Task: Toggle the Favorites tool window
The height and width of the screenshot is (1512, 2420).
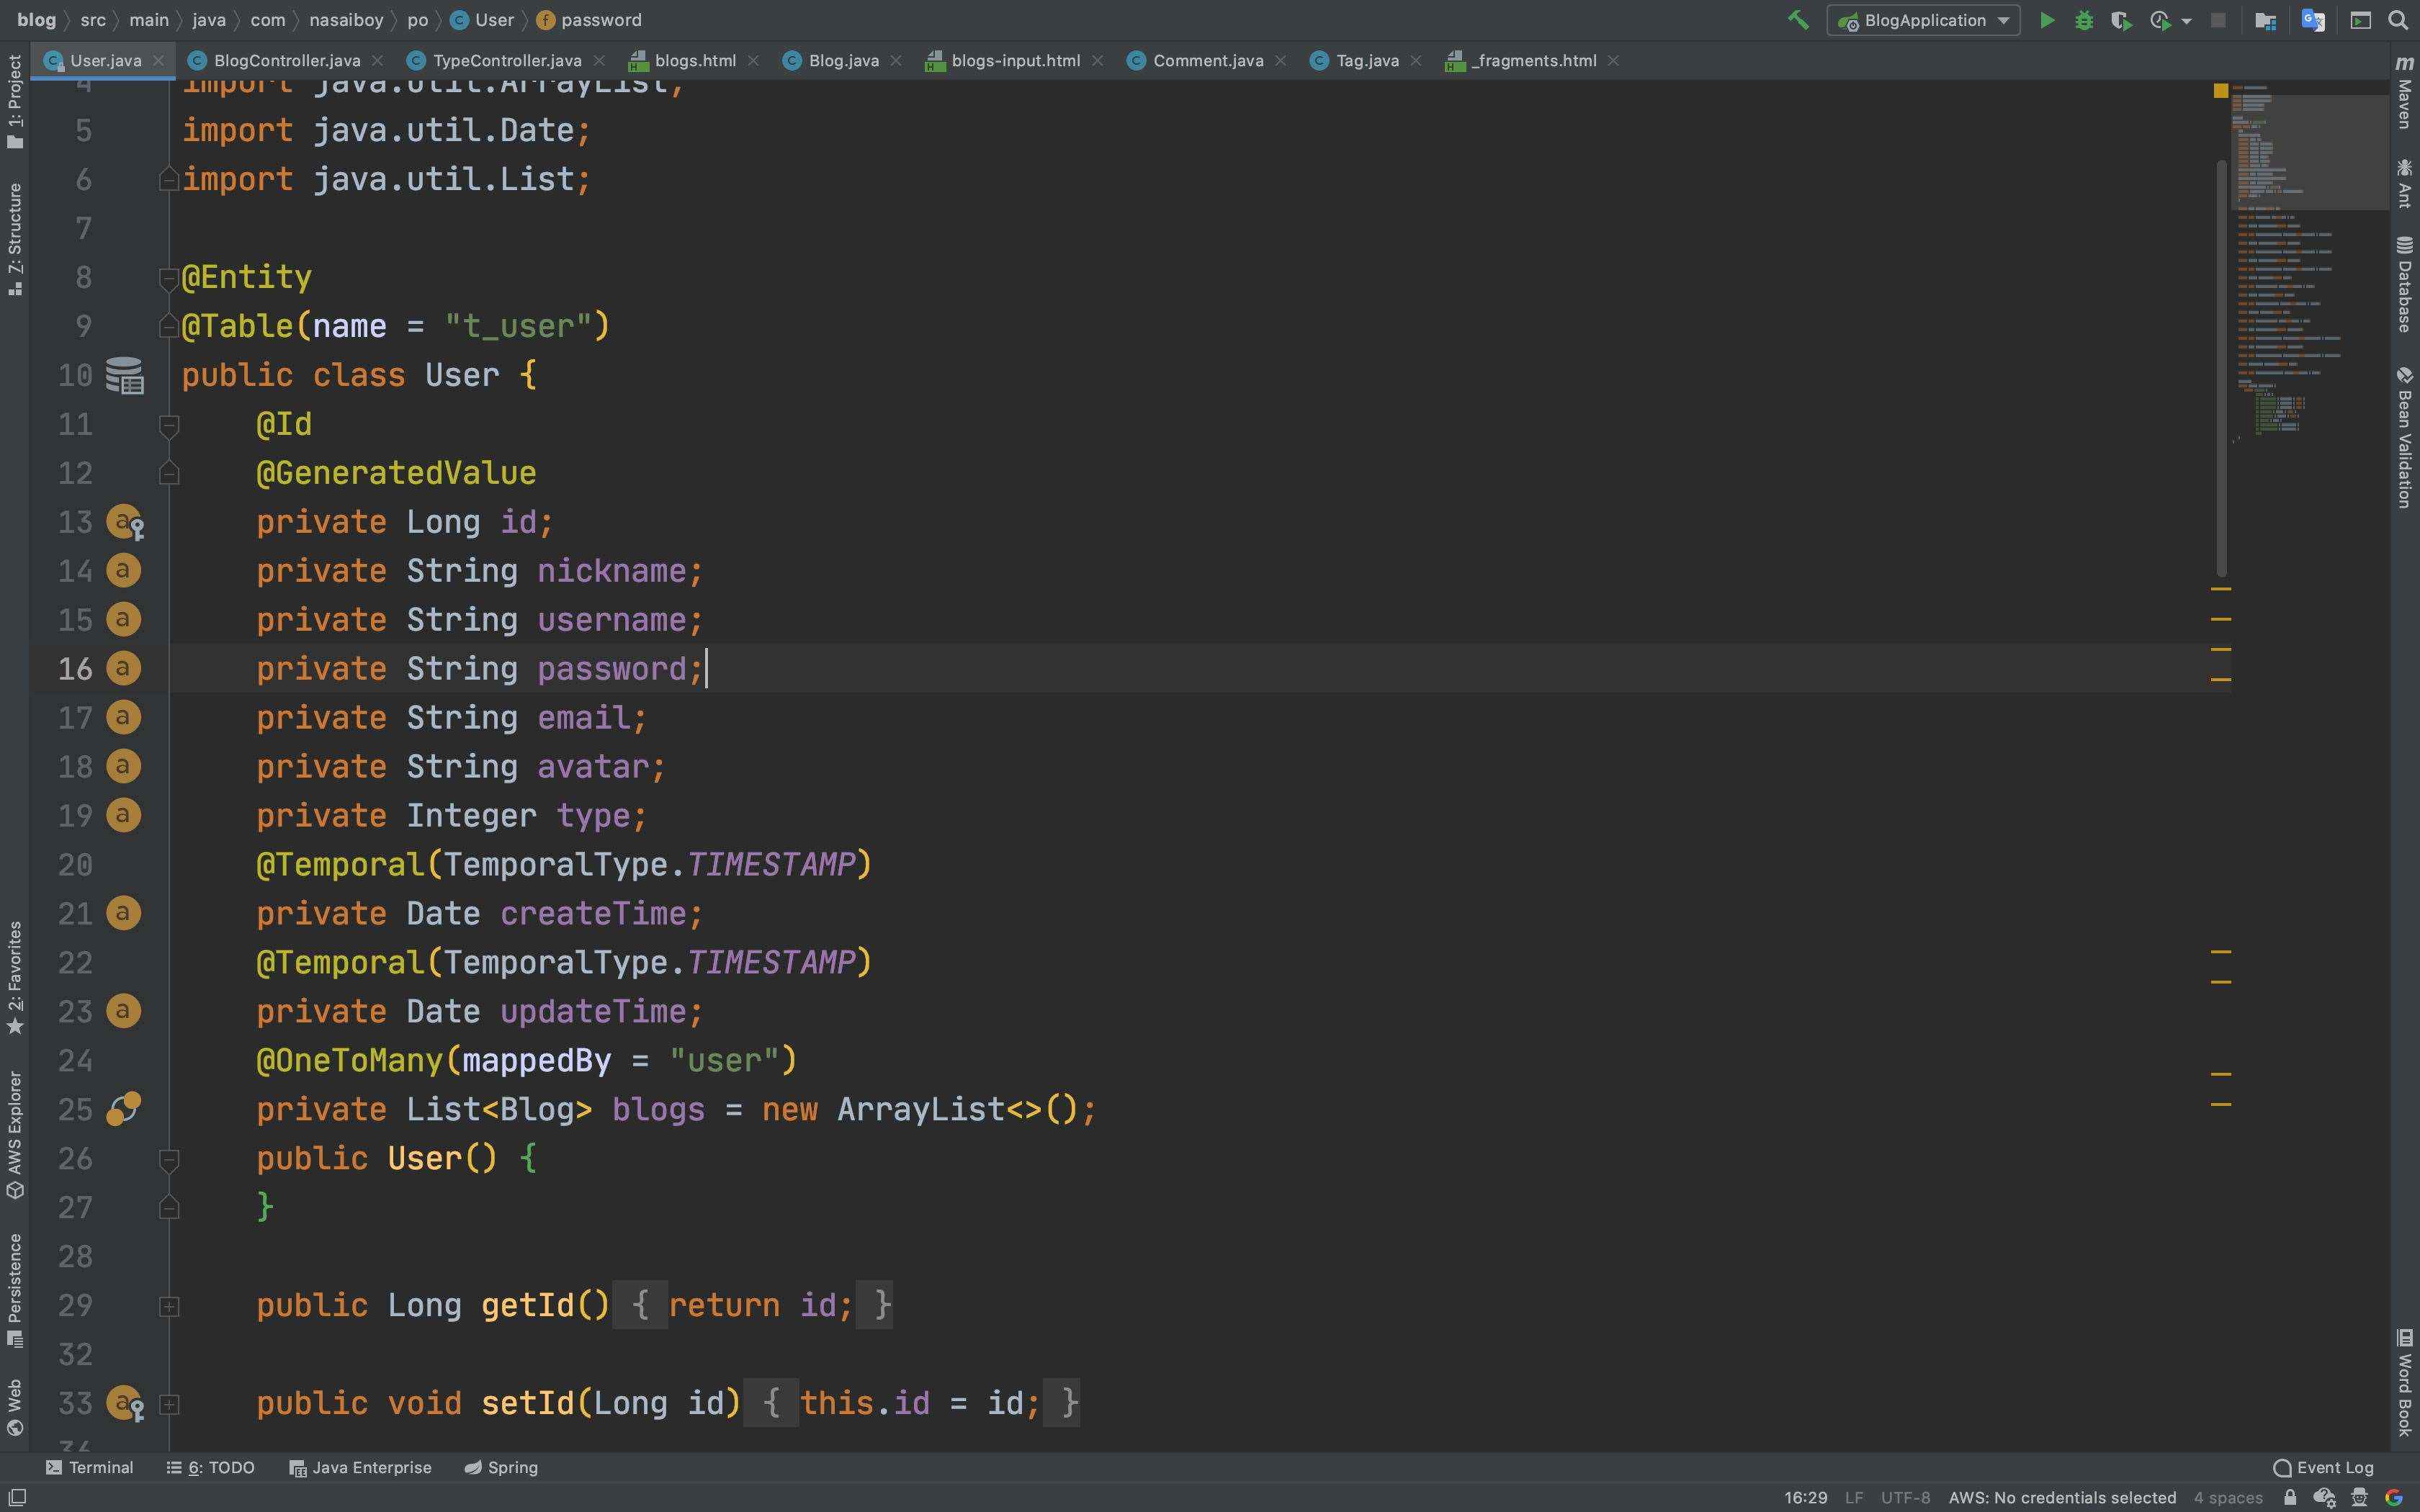Action: (x=15, y=978)
